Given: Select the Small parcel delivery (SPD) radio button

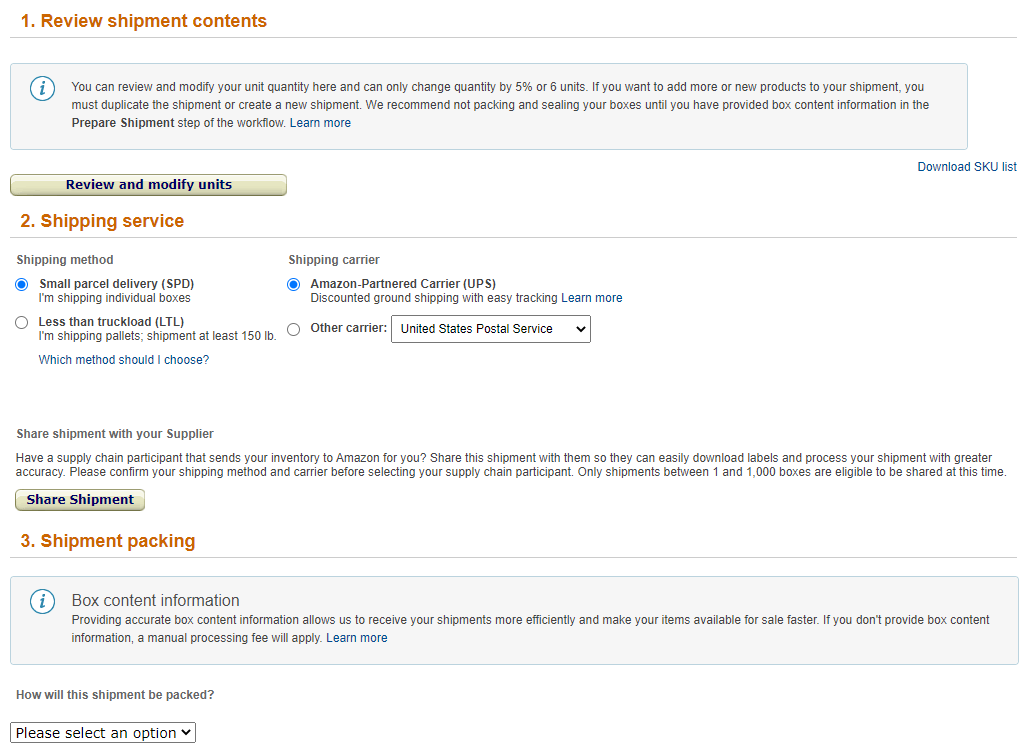Looking at the screenshot, I should (21, 284).
